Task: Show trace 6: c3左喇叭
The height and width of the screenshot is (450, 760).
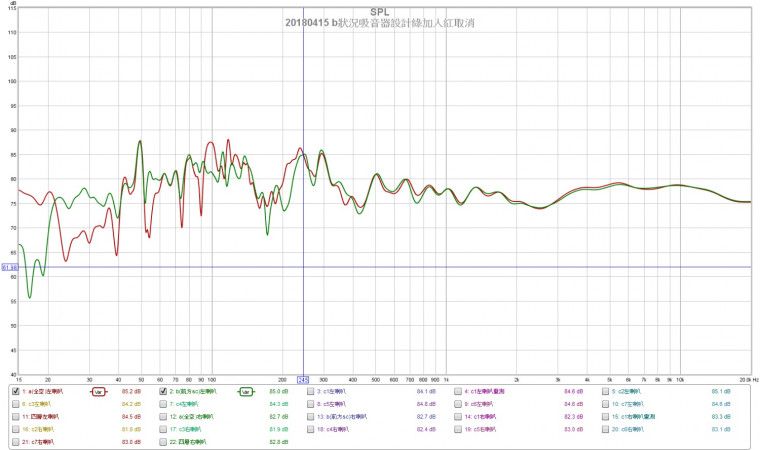Action: [x=16, y=404]
